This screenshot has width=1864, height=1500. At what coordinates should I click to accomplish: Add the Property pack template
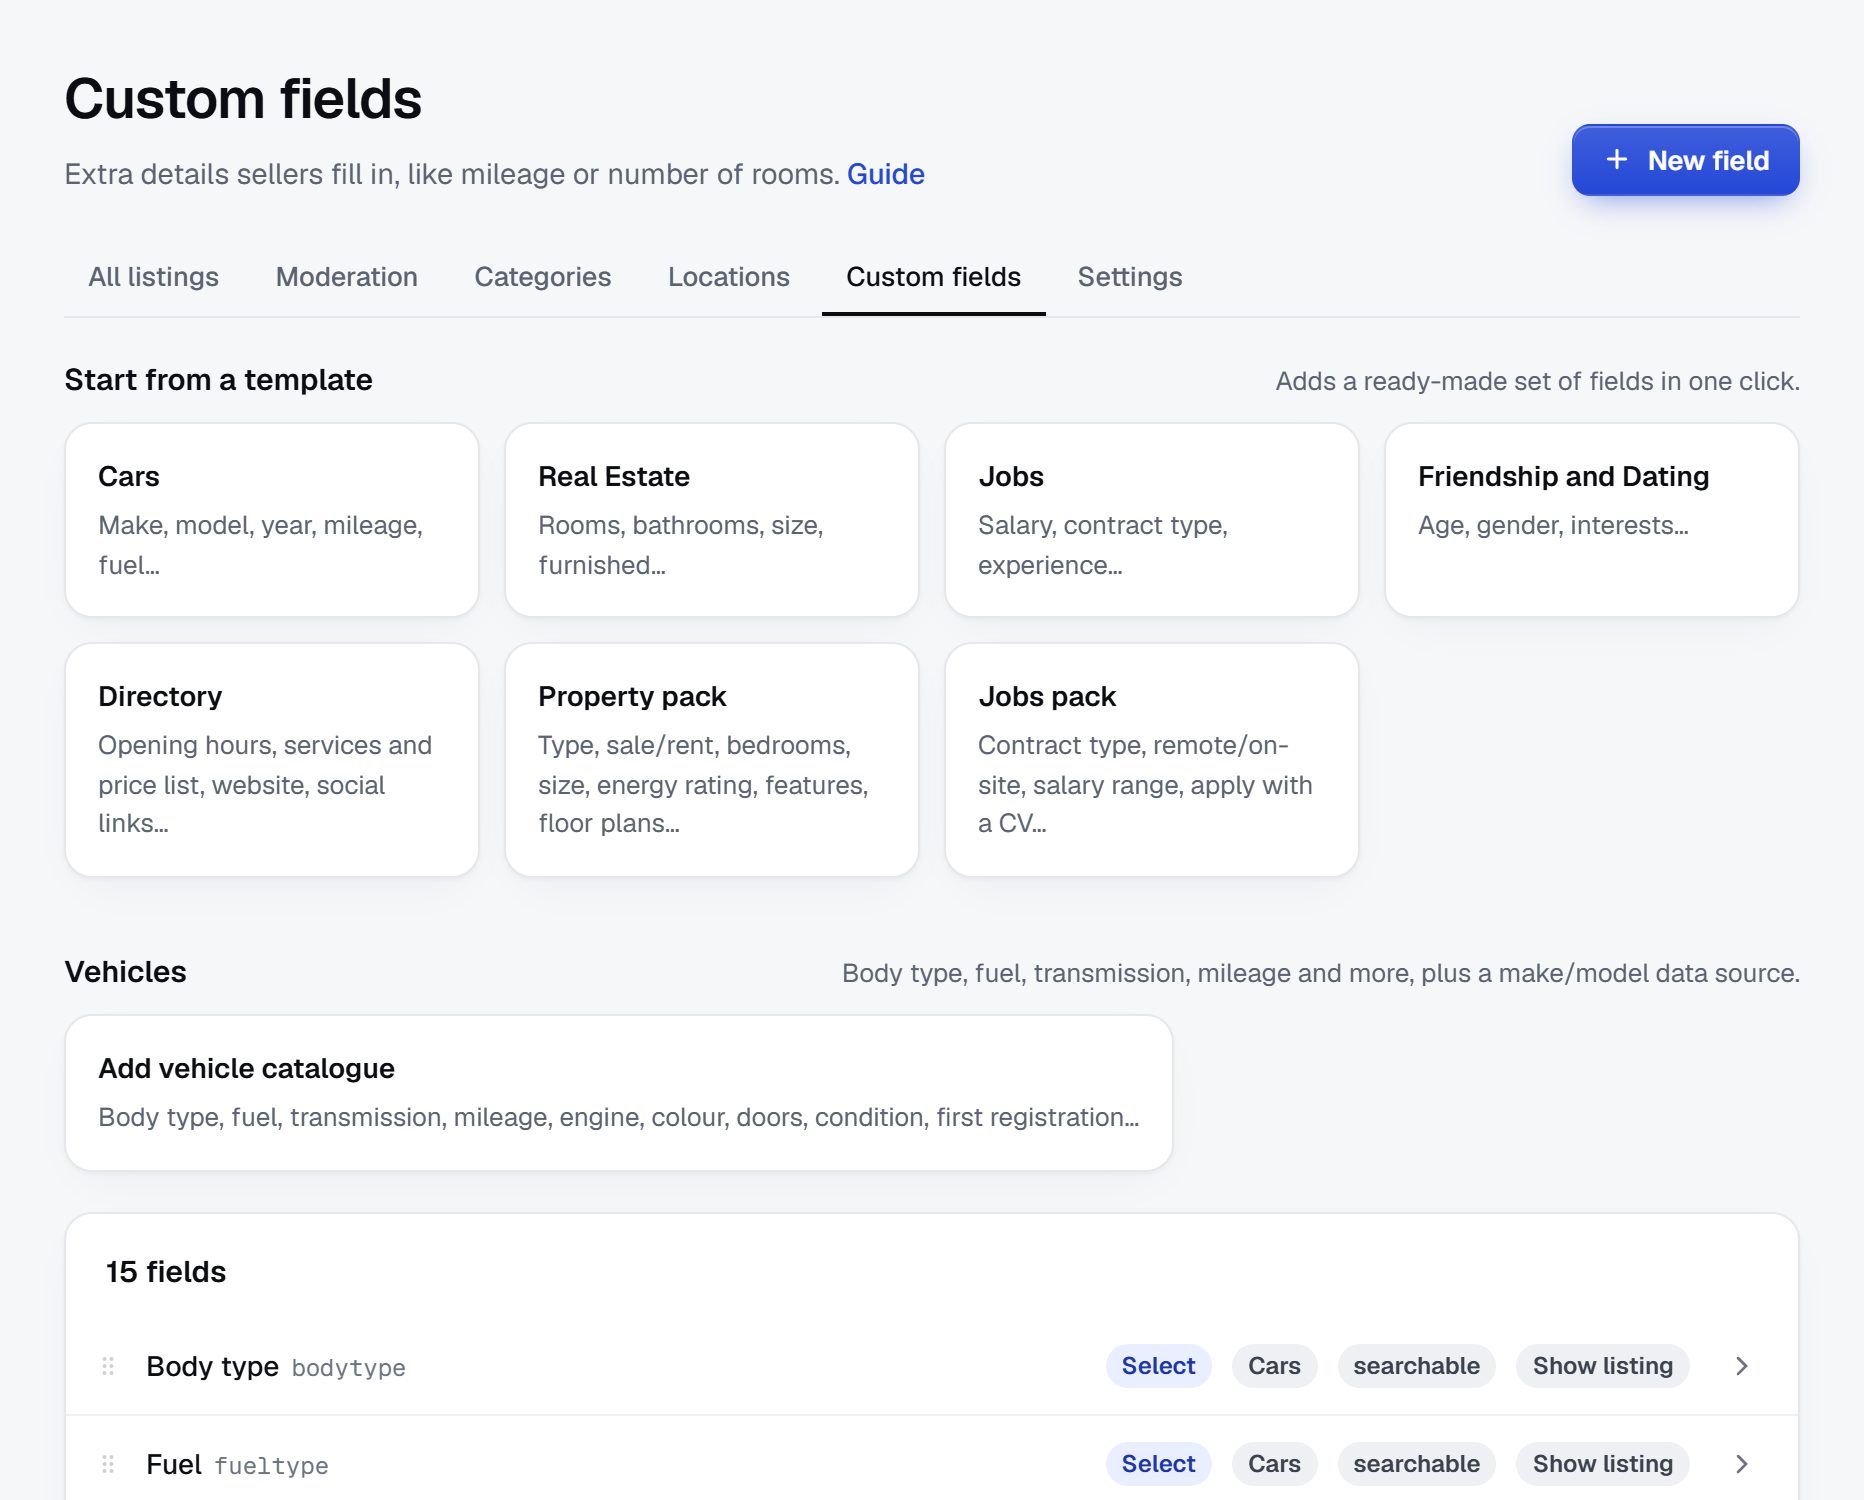pos(712,760)
